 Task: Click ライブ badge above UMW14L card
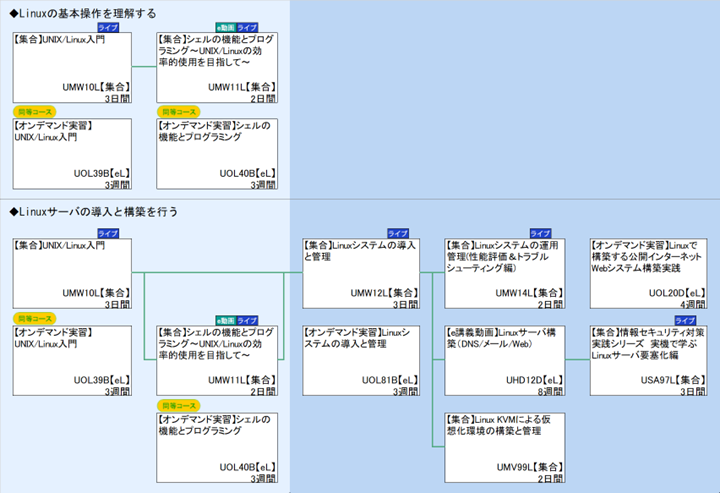[540, 234]
